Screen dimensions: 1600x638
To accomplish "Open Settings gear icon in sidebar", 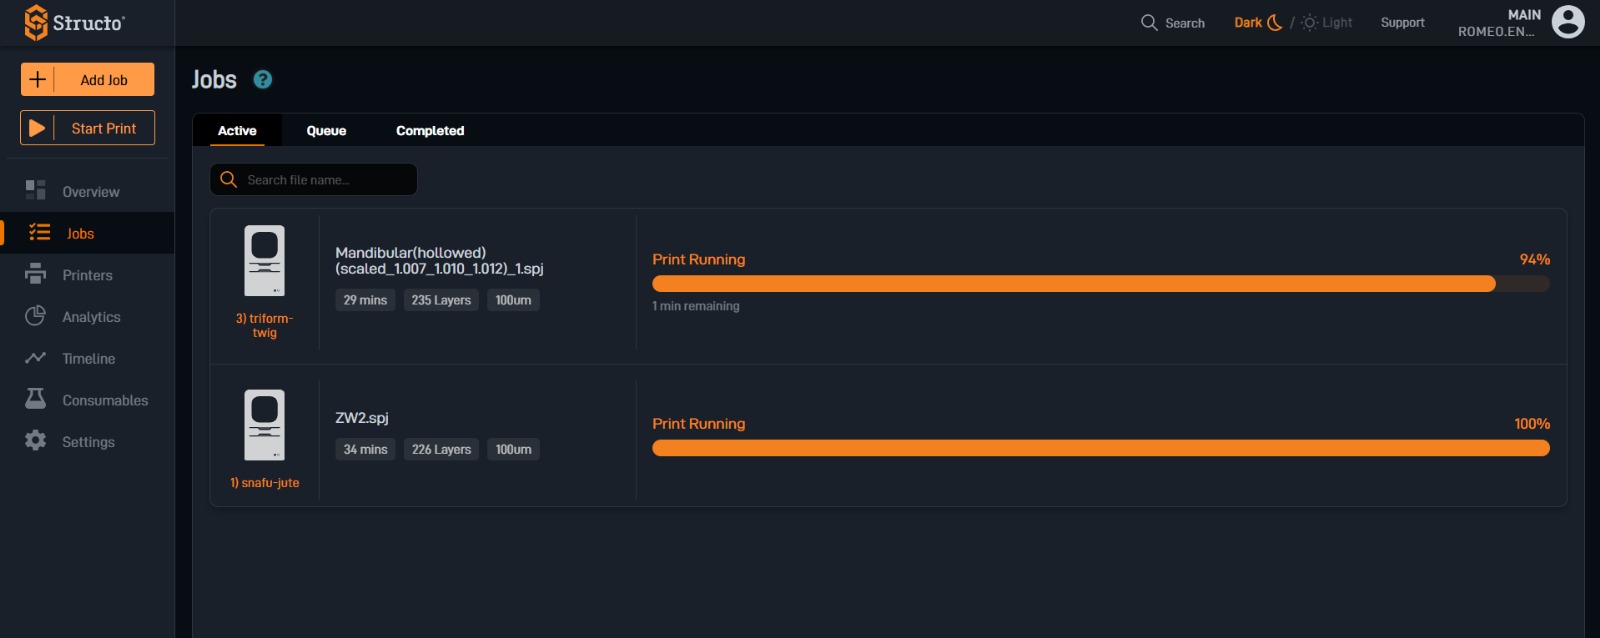I will [36, 441].
